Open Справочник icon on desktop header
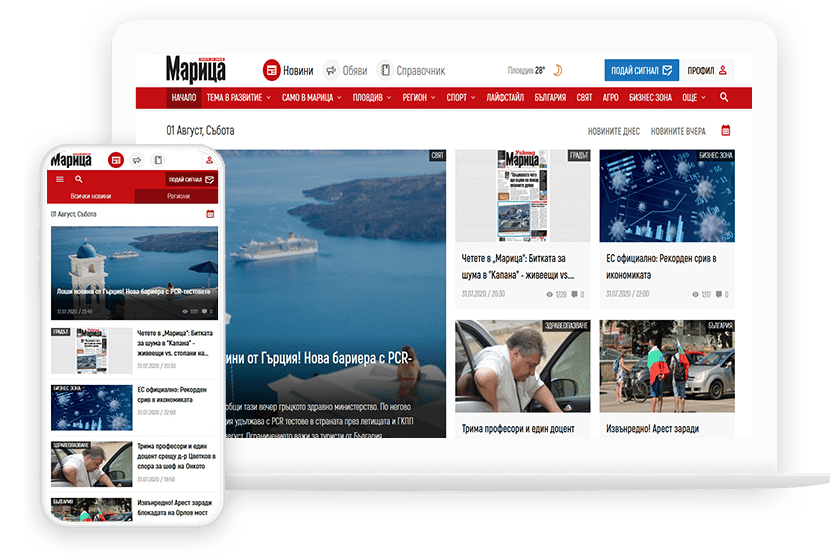Viewport: 830px width, 553px height. (x=385, y=70)
